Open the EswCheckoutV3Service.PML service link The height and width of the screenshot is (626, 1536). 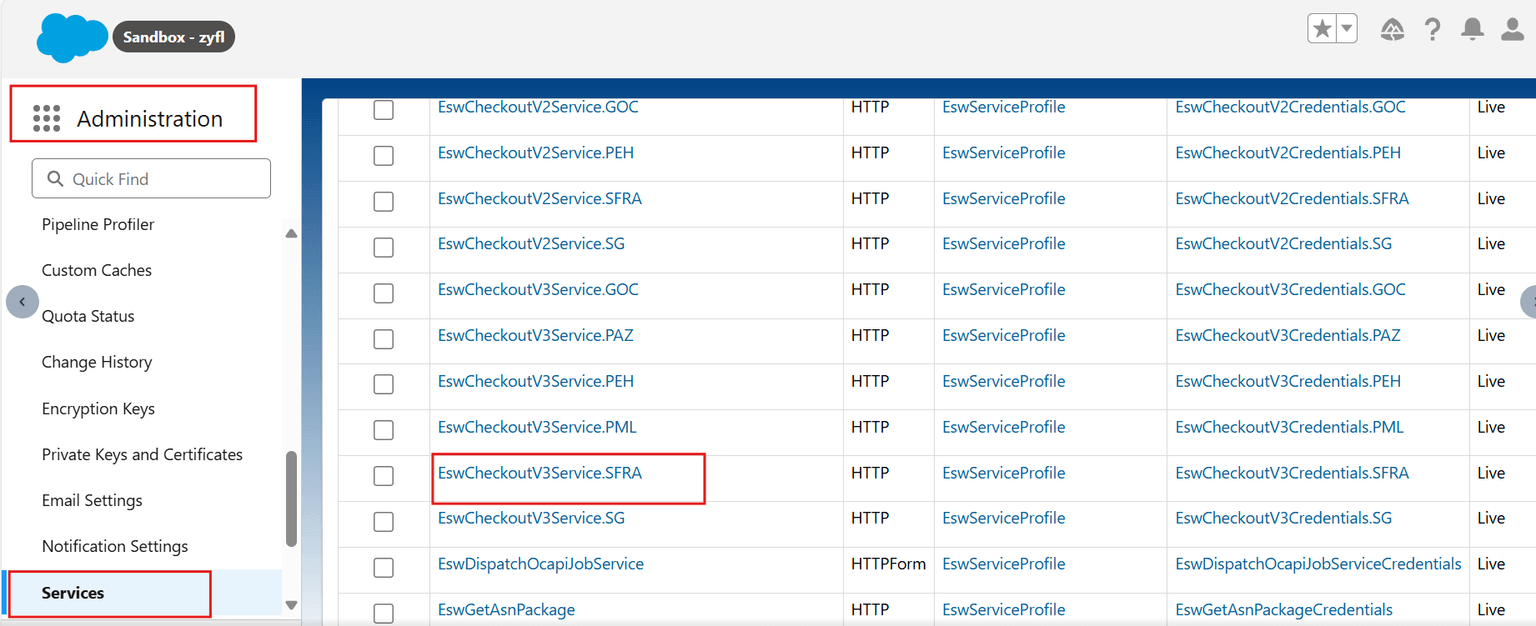(537, 427)
